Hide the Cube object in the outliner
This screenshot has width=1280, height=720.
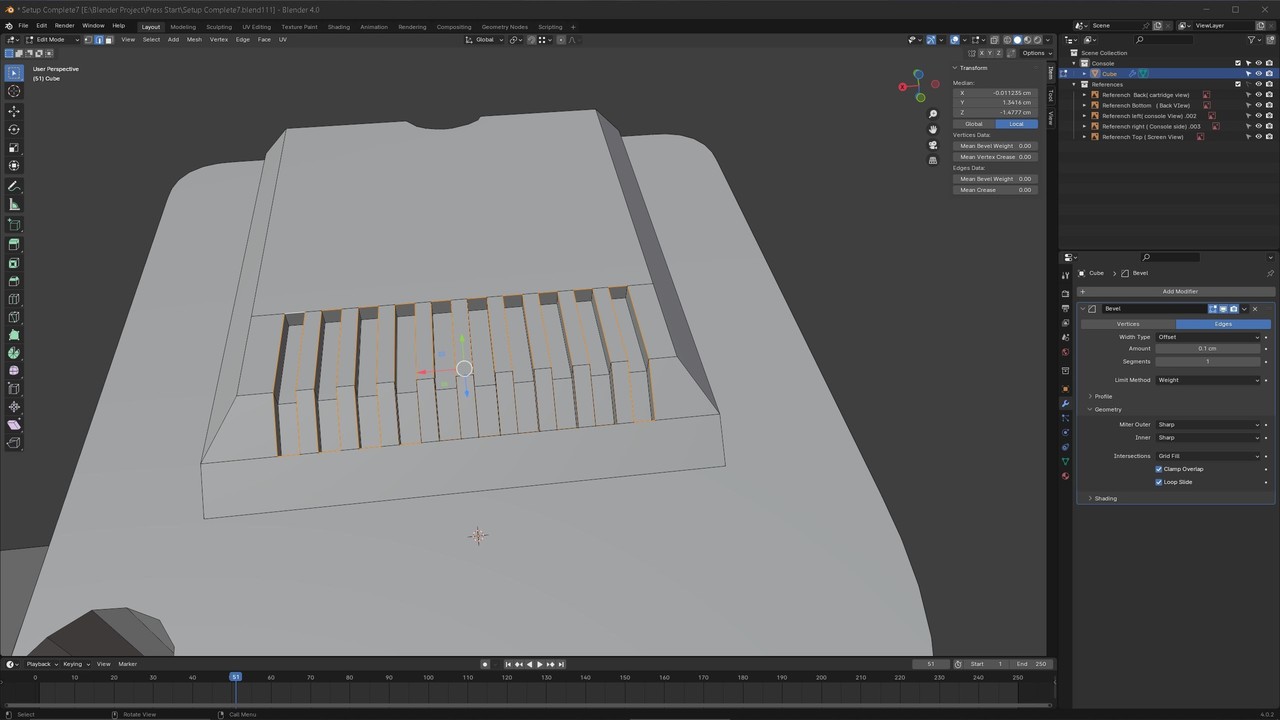1258,73
